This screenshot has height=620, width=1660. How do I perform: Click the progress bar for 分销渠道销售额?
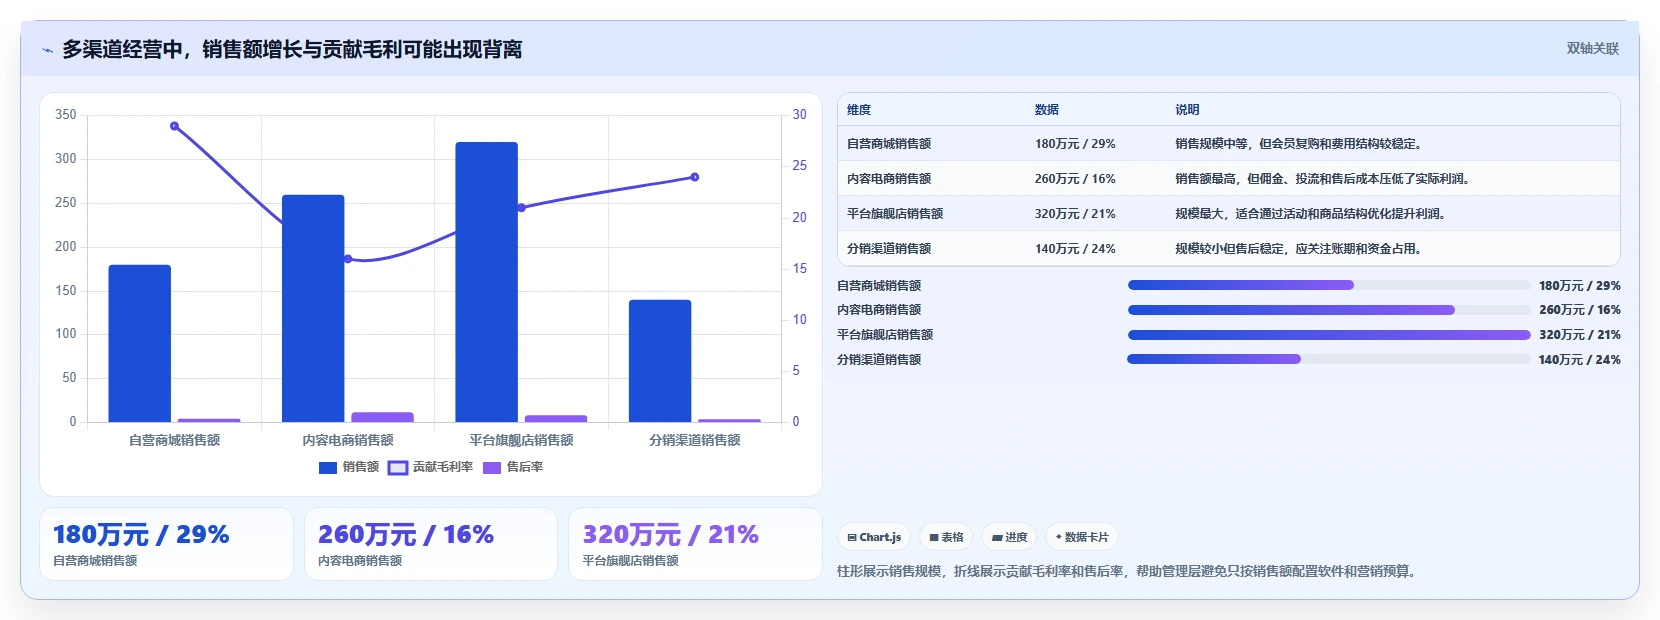pyautogui.click(x=1329, y=359)
